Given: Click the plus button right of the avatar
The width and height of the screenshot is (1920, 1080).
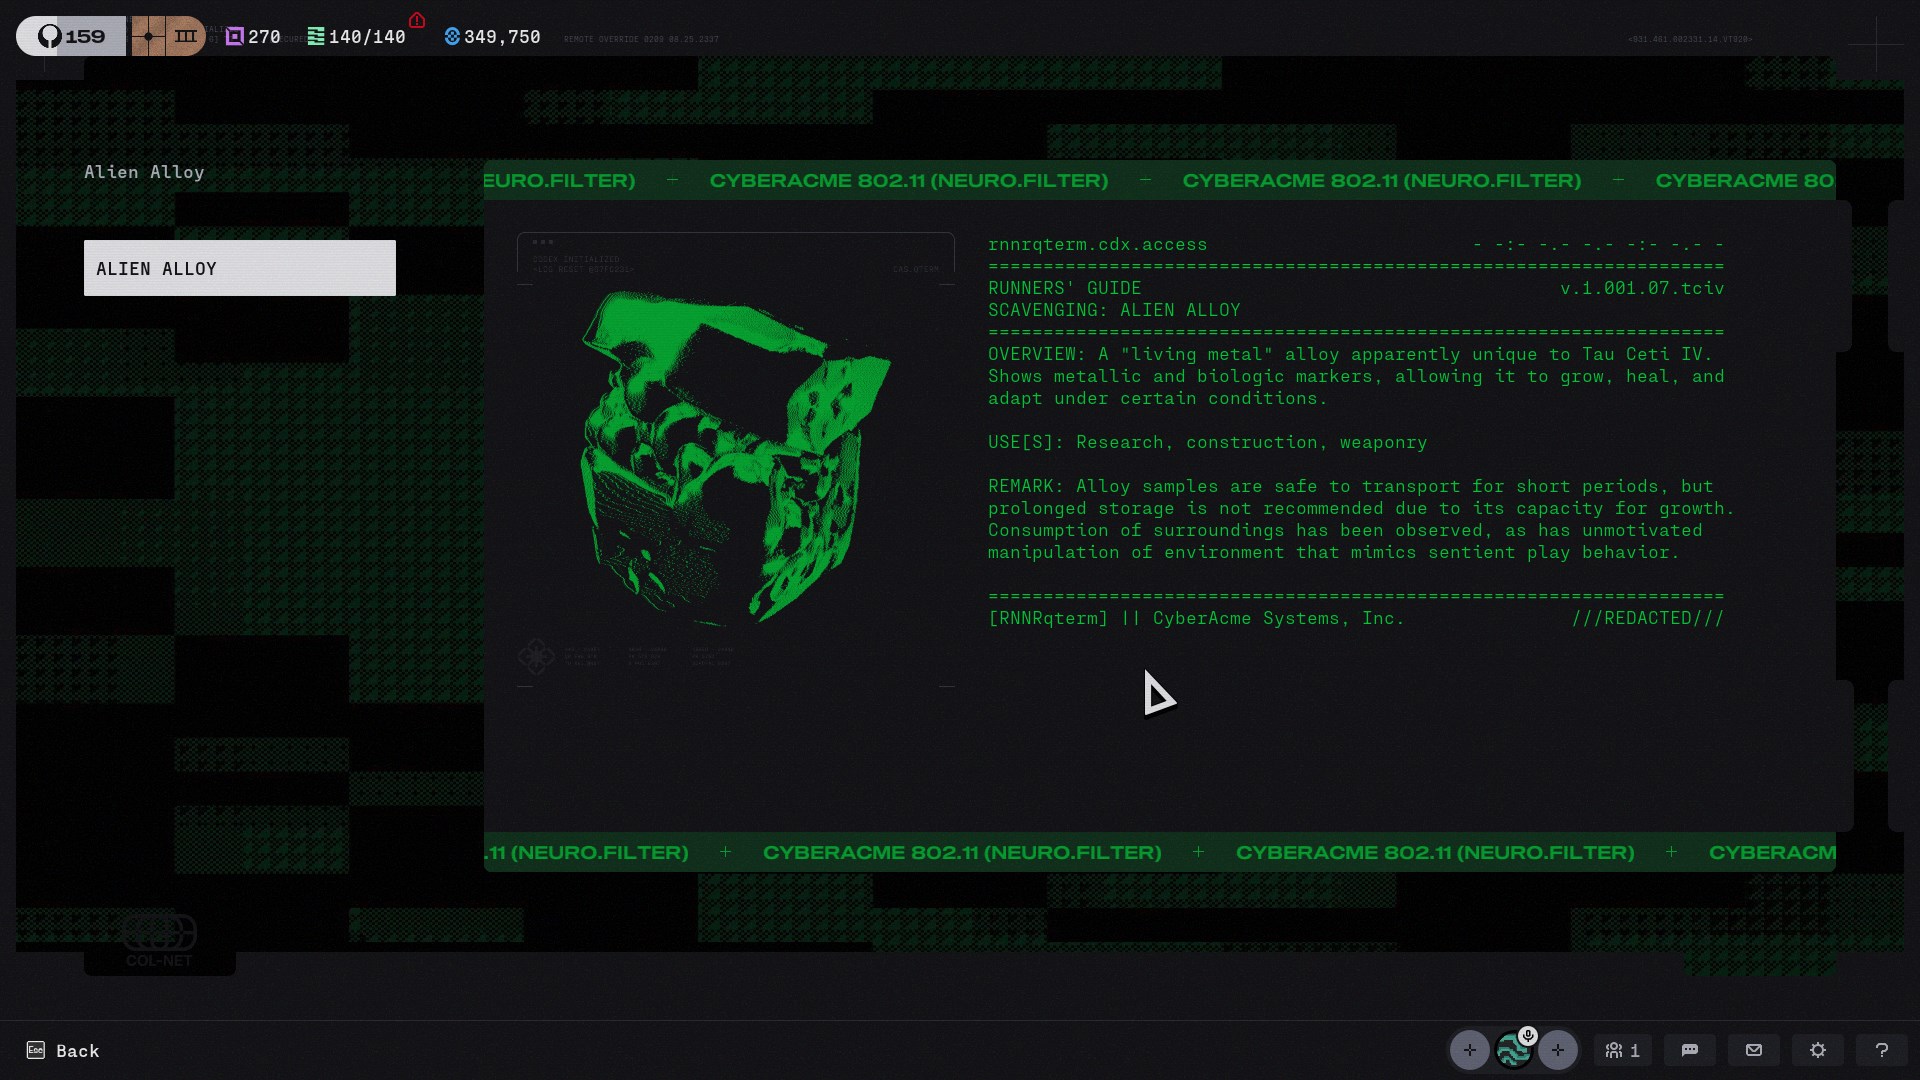Looking at the screenshot, I should (1558, 1050).
